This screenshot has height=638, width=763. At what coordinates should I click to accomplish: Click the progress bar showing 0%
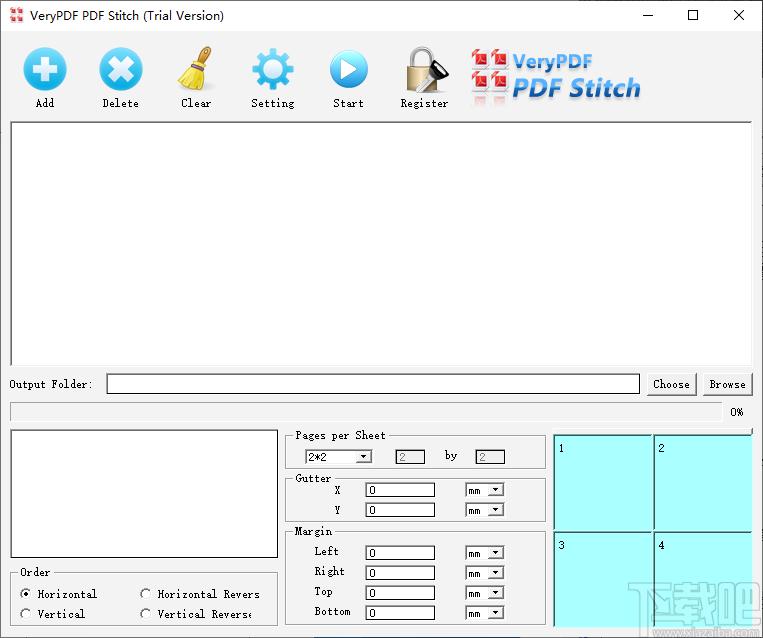coord(366,412)
